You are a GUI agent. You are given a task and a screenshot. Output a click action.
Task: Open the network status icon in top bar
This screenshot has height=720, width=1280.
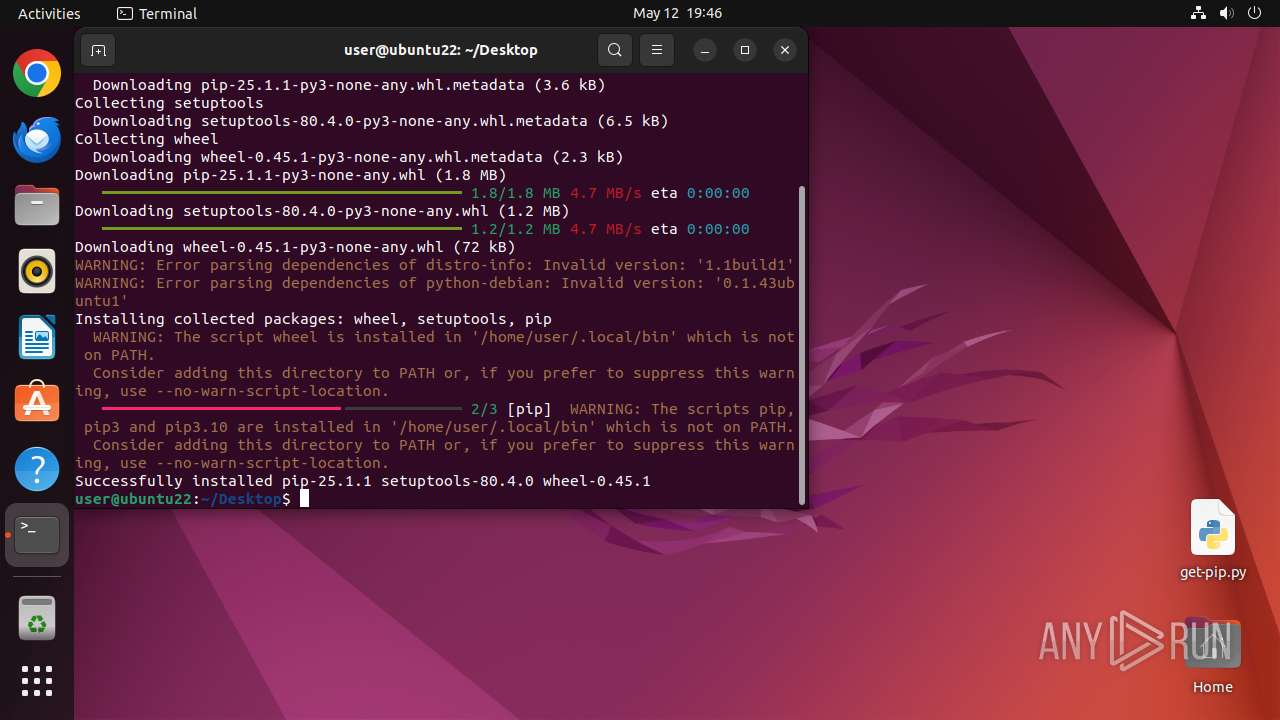point(1199,13)
